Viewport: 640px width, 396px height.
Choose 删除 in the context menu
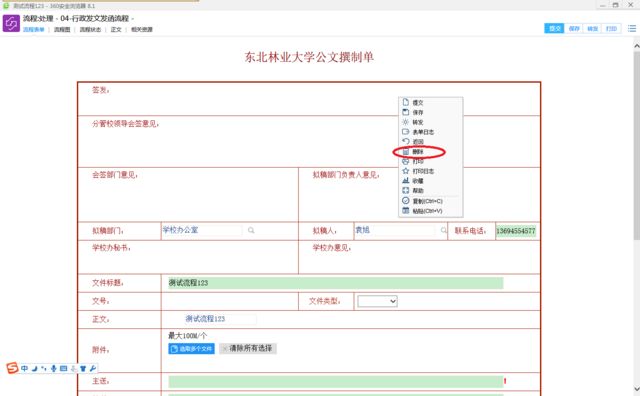tap(418, 152)
